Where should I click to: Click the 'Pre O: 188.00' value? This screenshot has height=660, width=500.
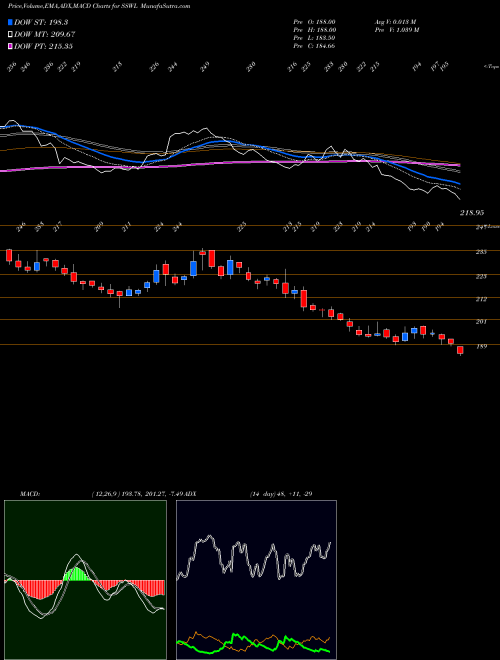[x=314, y=22]
